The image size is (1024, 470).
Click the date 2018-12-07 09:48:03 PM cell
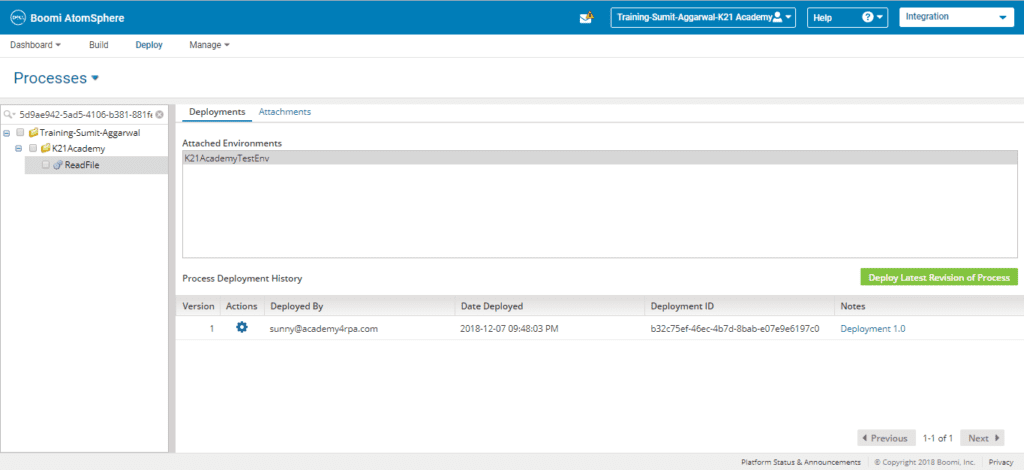(509, 329)
